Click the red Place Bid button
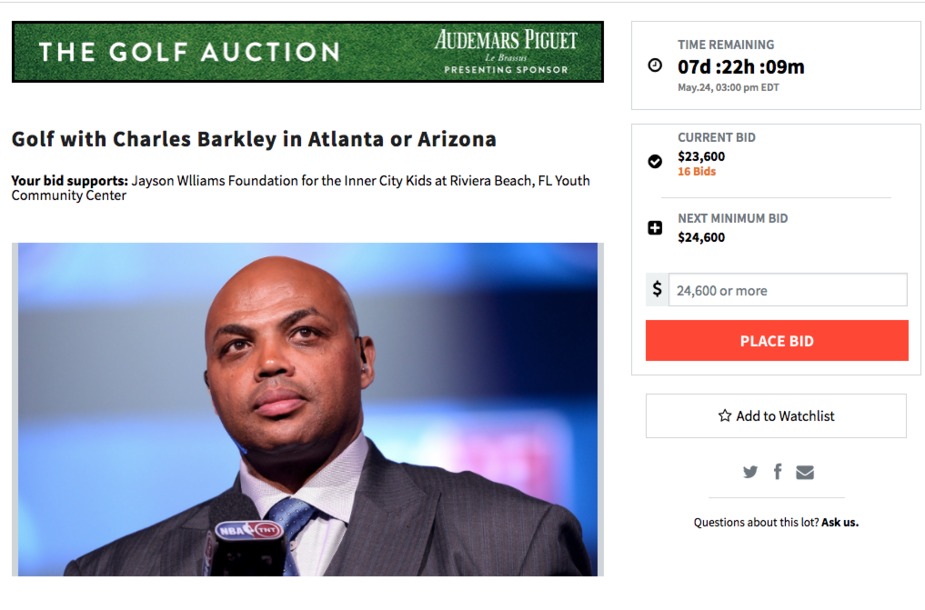 tap(777, 340)
